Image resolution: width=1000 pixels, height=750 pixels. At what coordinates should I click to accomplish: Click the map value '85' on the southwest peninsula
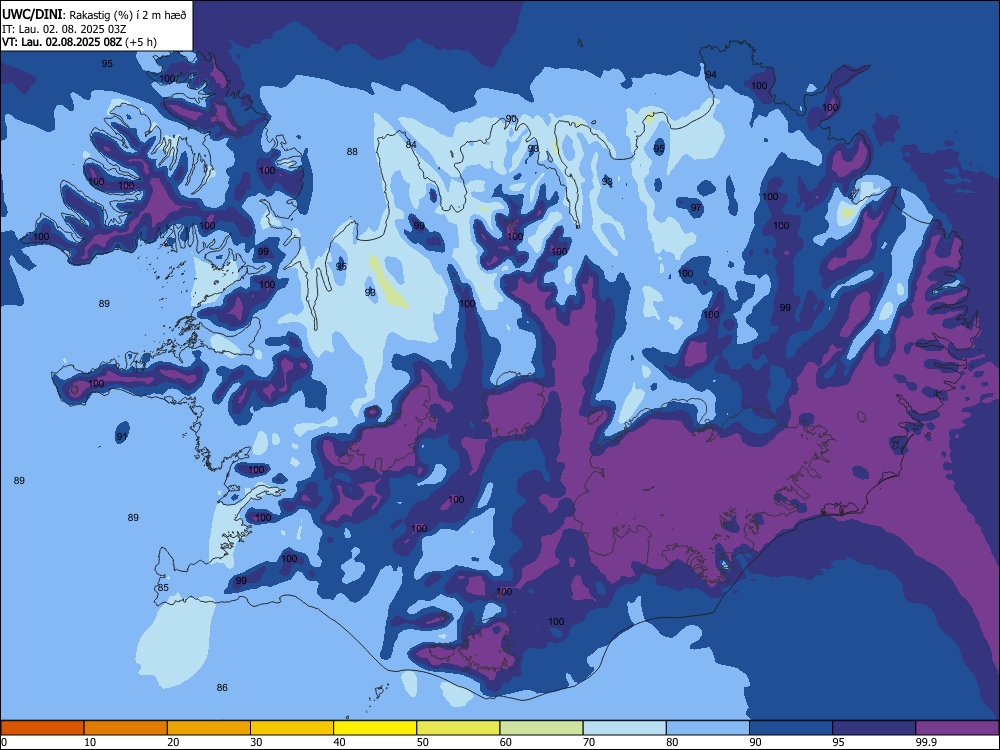pos(163,587)
